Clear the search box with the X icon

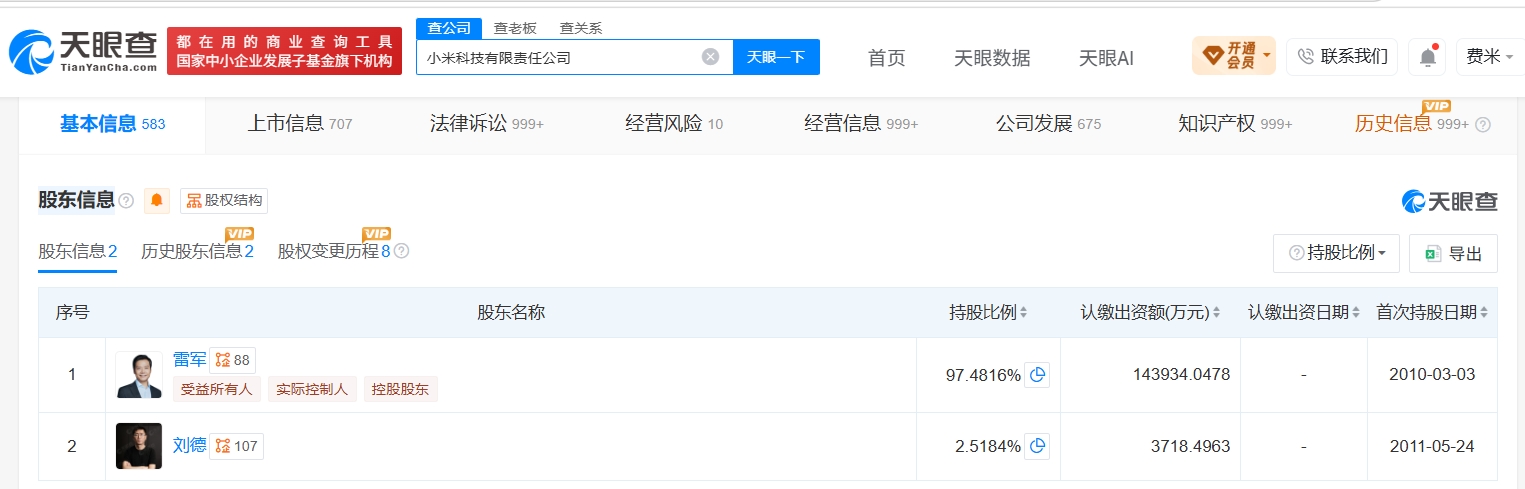pyautogui.click(x=710, y=57)
